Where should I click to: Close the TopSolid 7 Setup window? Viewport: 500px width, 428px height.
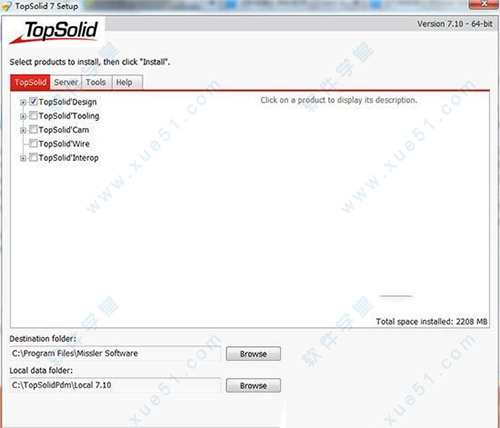tap(484, 4)
